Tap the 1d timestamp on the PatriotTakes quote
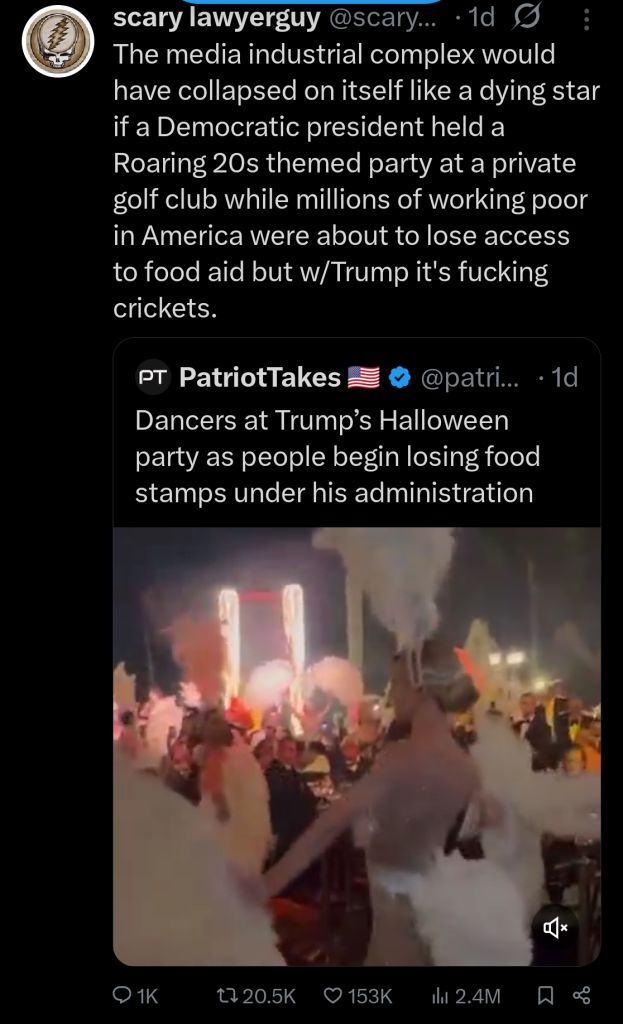The width and height of the screenshot is (623, 1024). click(564, 377)
